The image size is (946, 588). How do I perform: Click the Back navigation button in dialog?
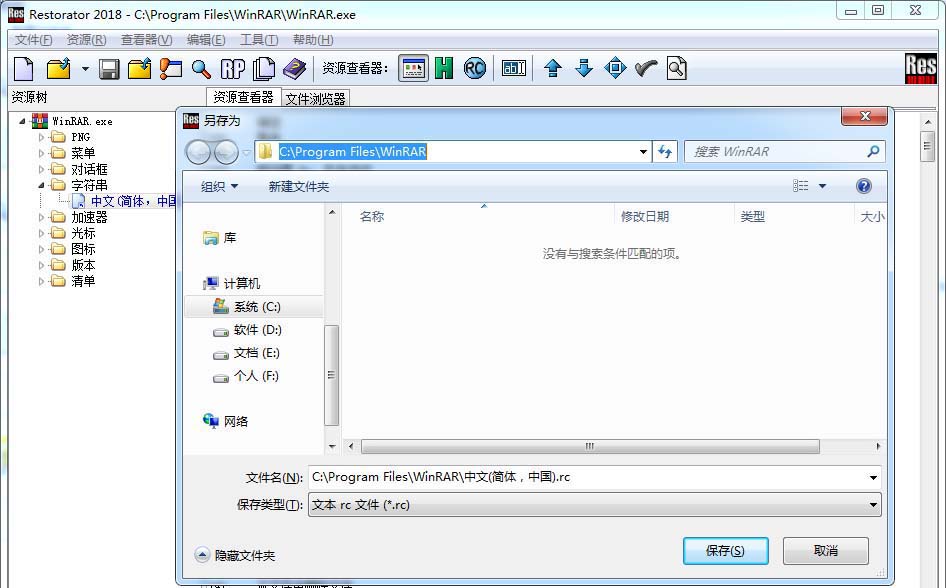tap(198, 152)
